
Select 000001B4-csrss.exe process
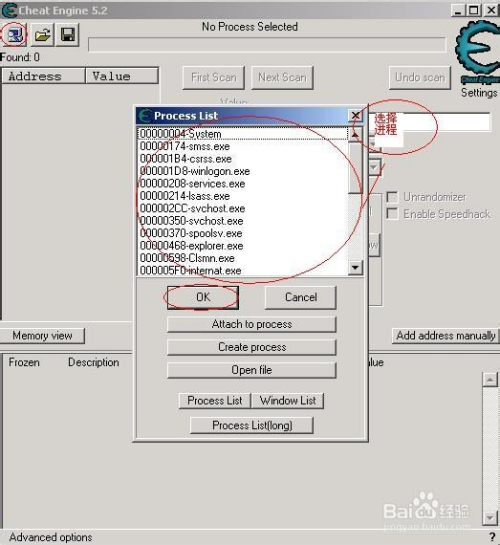coord(243,159)
